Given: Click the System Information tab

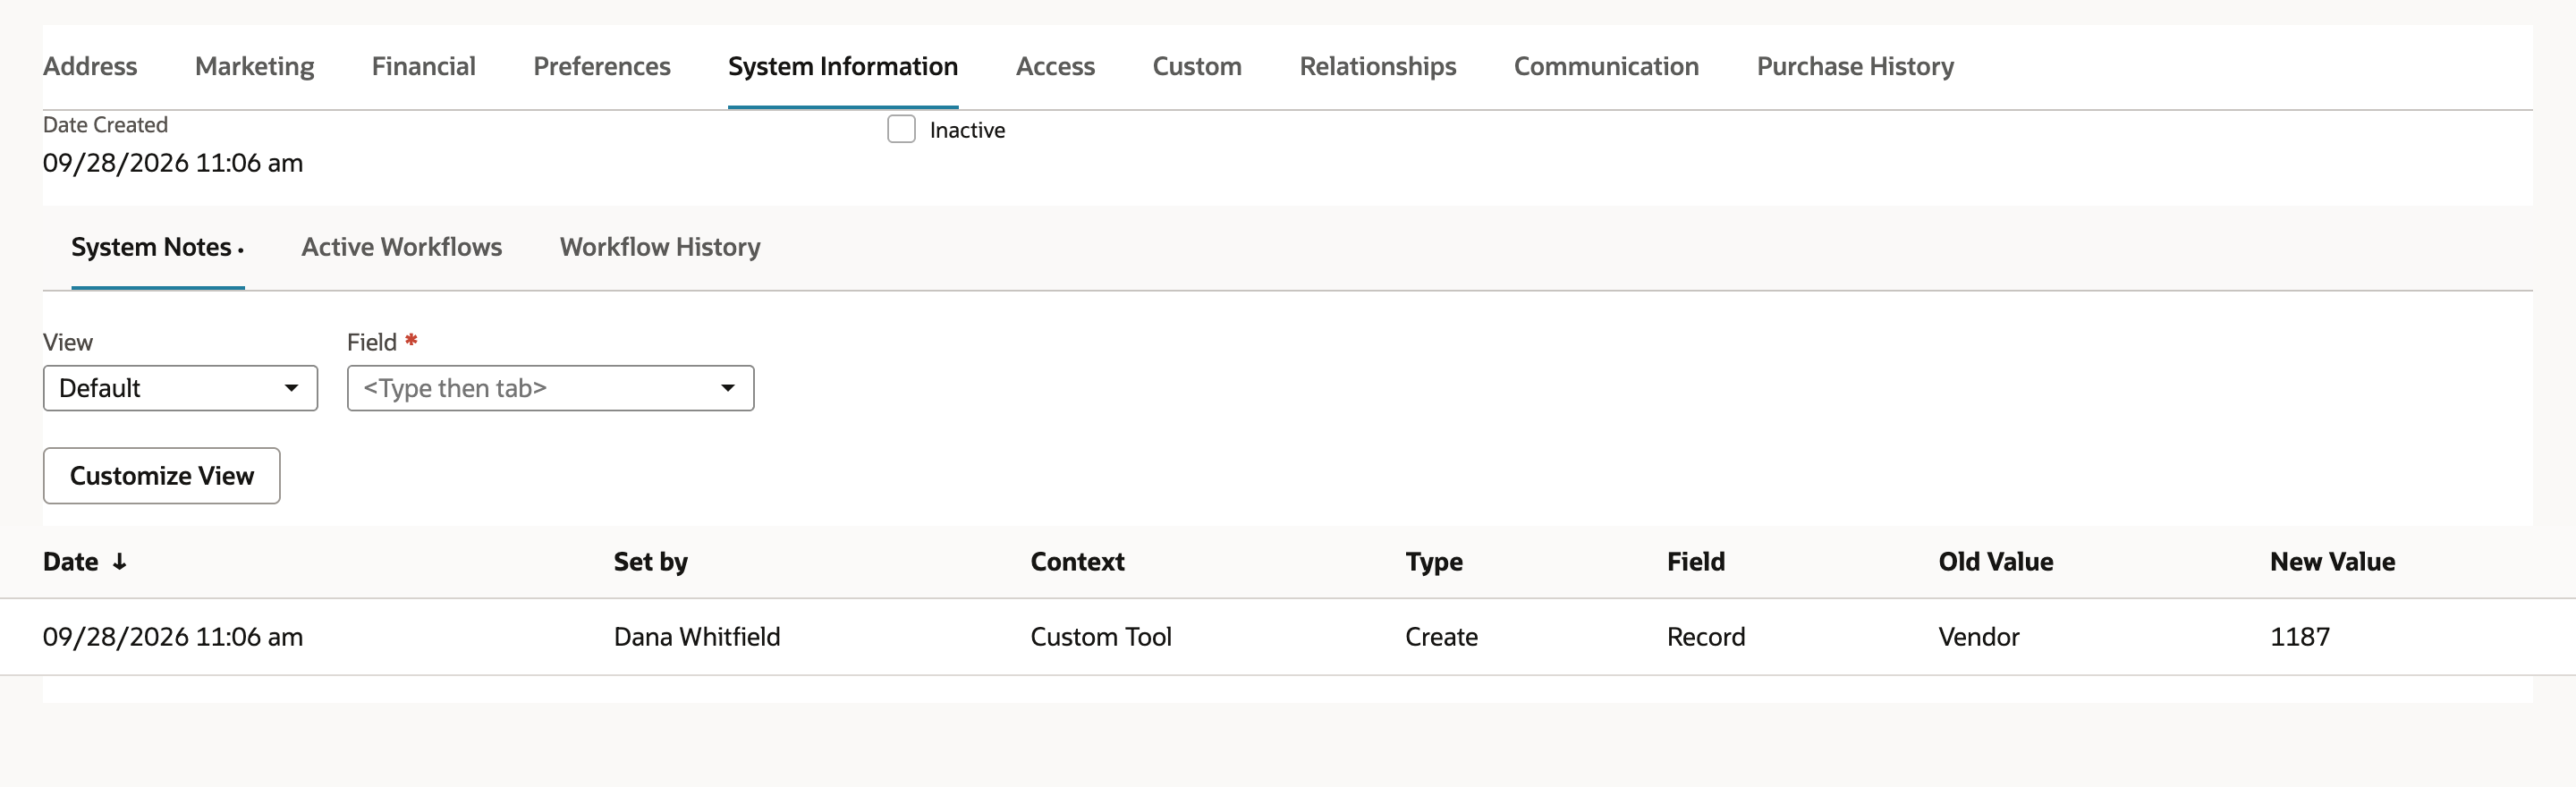Looking at the screenshot, I should pos(843,66).
